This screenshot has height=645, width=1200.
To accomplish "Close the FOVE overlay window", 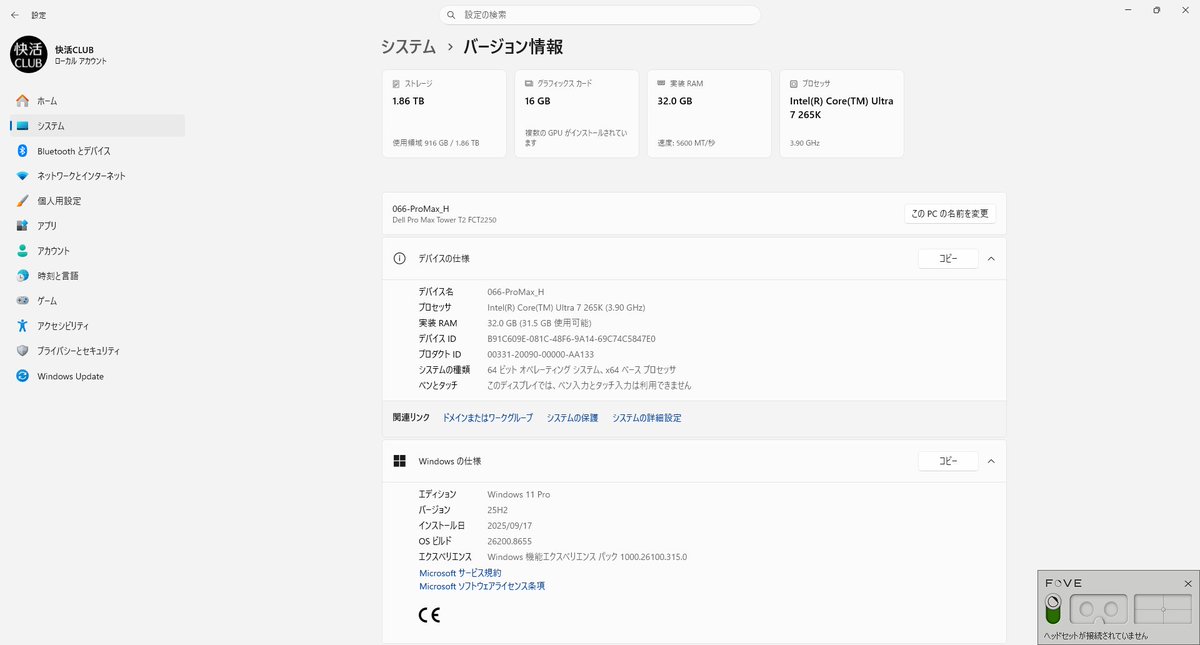I will [1188, 583].
